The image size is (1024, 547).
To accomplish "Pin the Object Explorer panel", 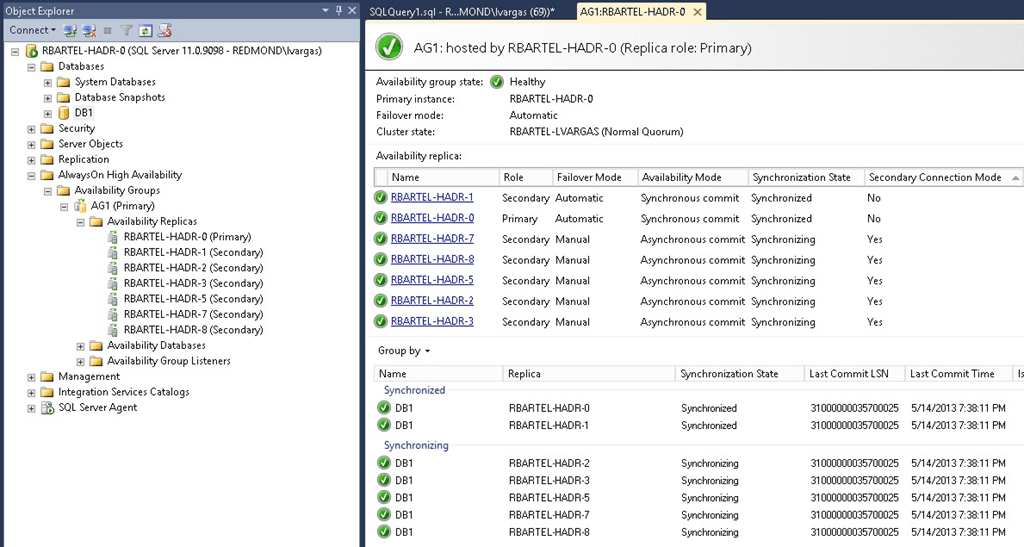I will pyautogui.click(x=338, y=11).
